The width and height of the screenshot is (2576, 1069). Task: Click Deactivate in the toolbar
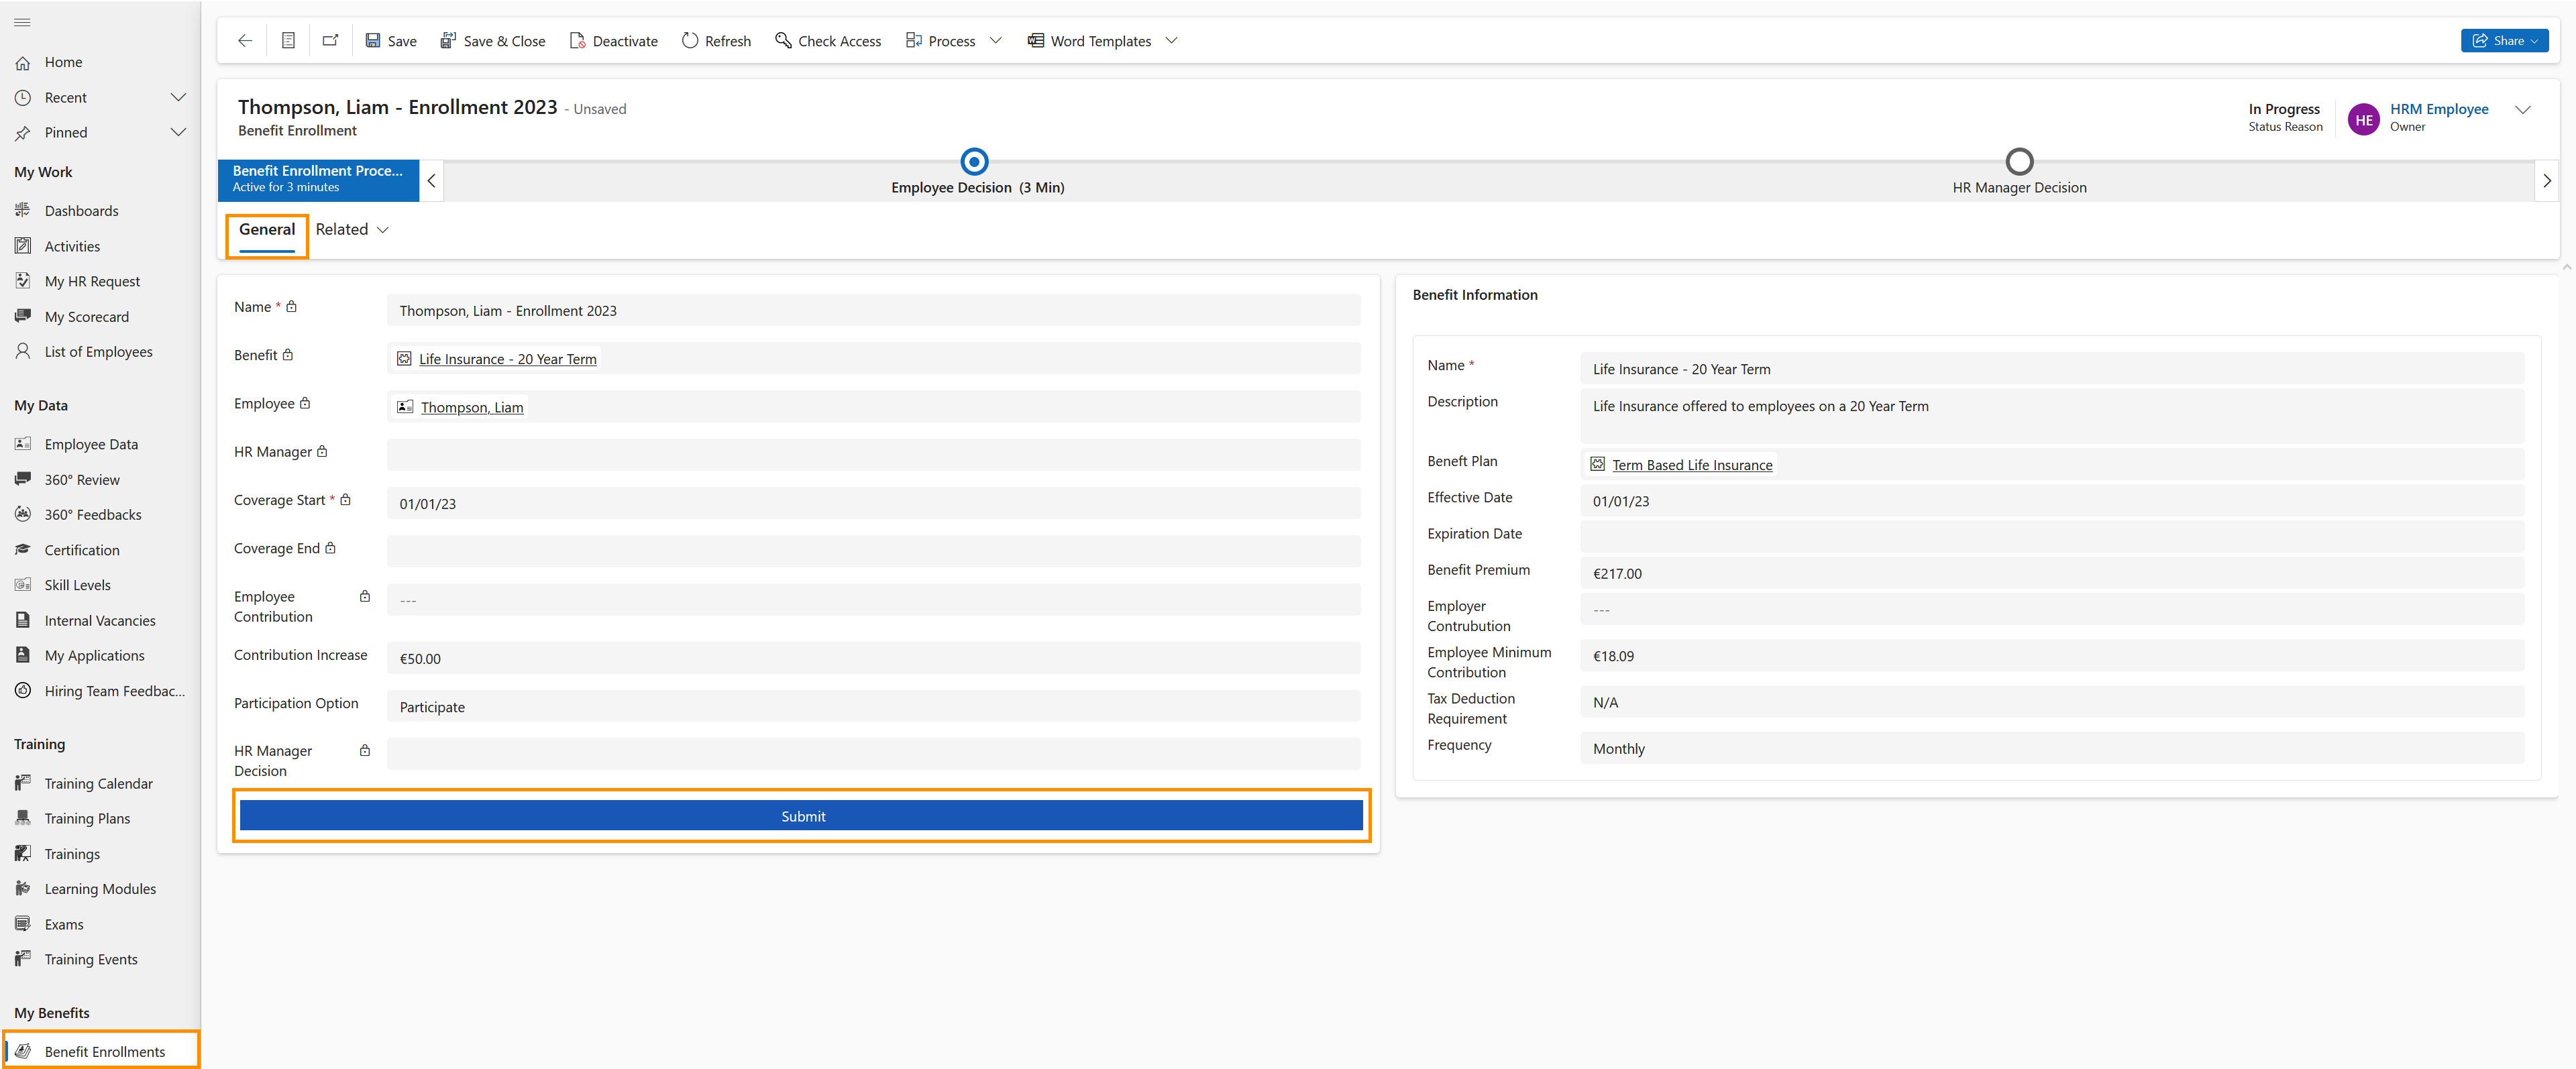tap(613, 41)
